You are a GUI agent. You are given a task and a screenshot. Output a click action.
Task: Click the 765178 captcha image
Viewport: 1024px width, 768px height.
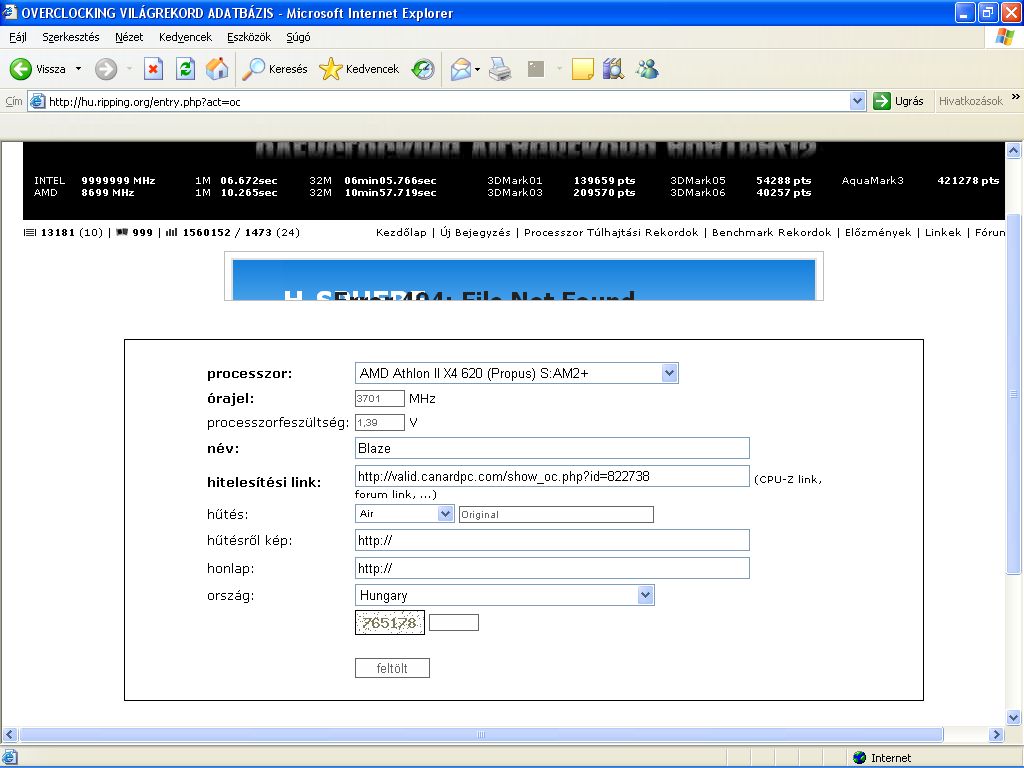tap(390, 622)
